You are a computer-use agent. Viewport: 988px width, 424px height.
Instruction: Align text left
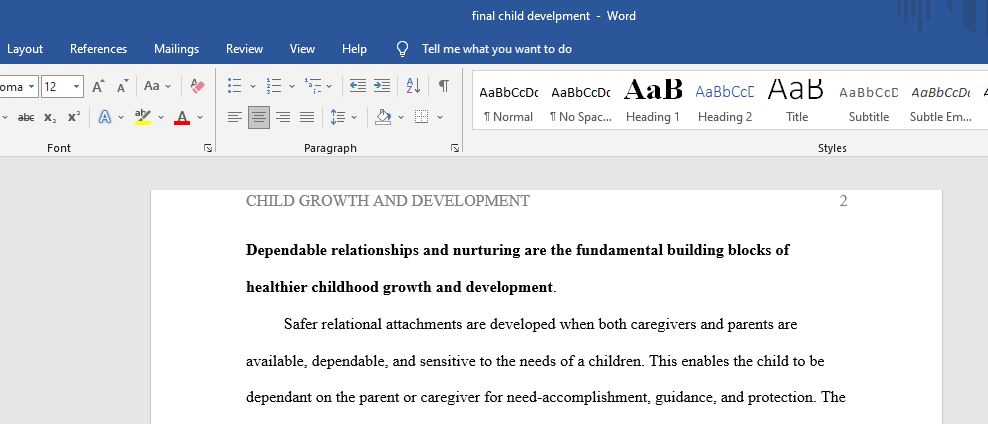click(234, 117)
